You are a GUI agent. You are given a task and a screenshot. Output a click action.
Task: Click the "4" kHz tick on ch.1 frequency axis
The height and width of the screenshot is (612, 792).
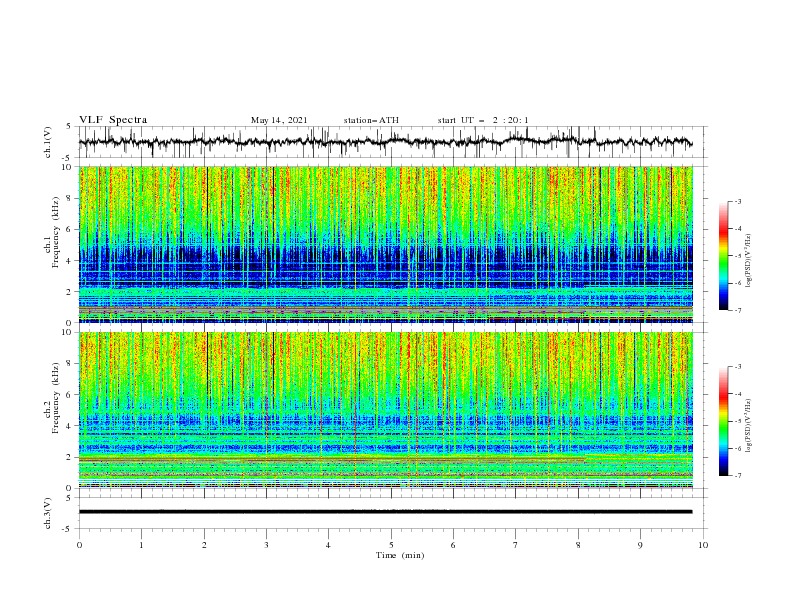[71, 261]
